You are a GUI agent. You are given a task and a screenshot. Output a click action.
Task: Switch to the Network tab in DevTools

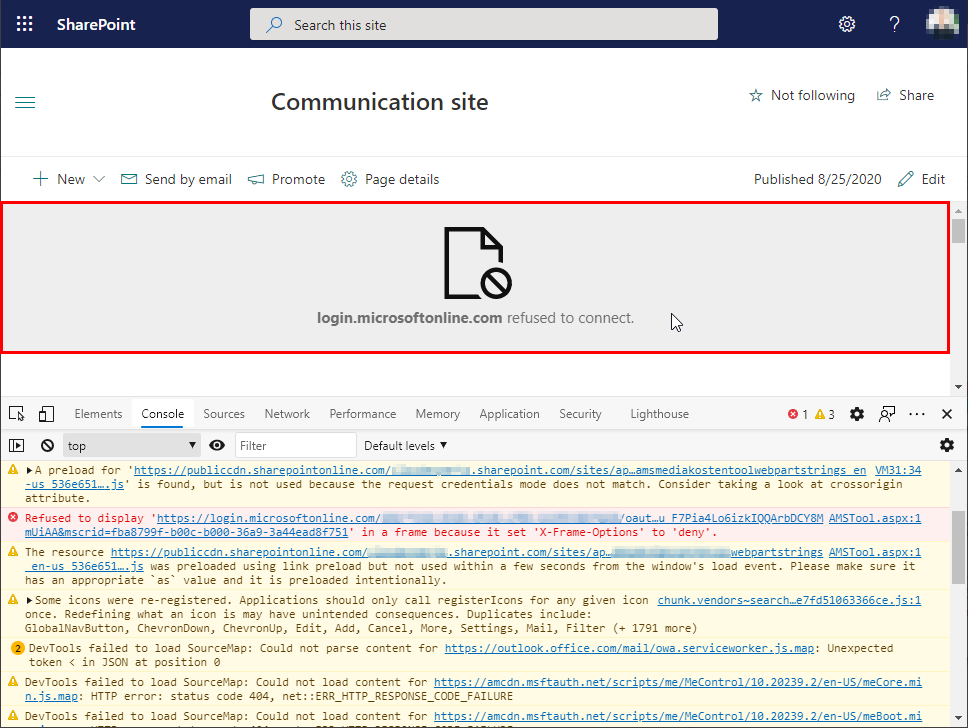click(287, 413)
